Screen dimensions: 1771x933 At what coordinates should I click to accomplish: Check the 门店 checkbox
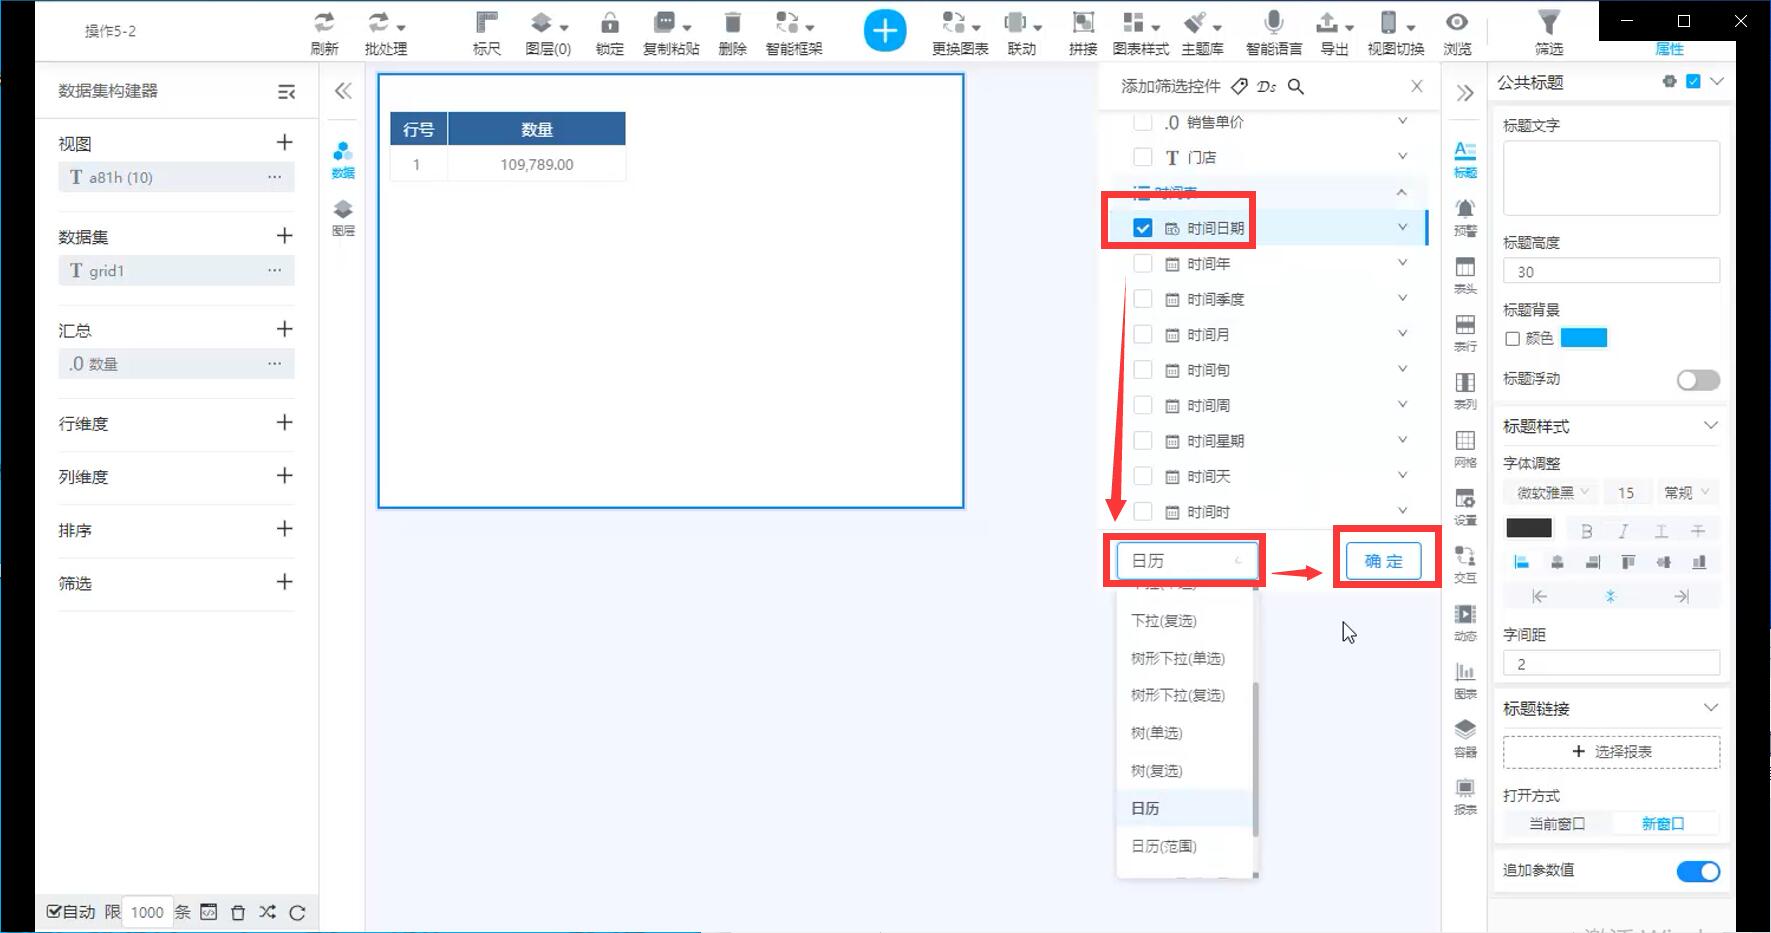1143,157
